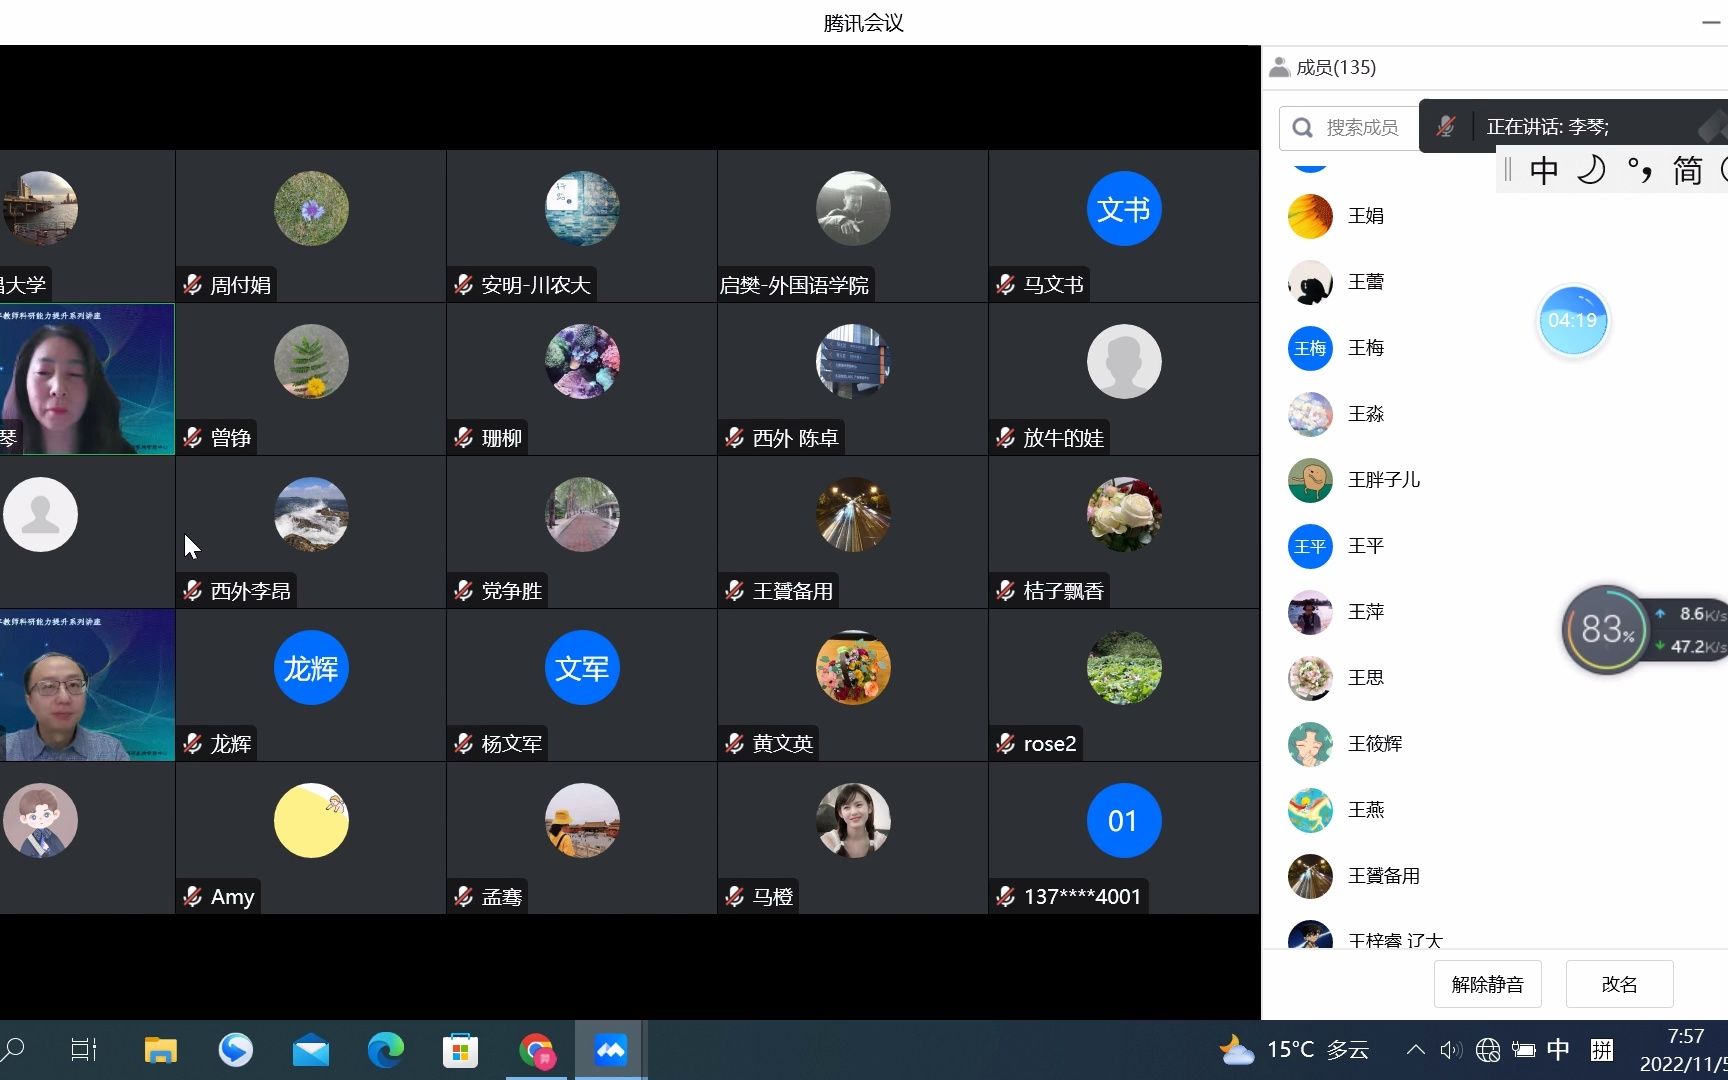Click the 改名 rename button
The height and width of the screenshot is (1080, 1728).
pyautogui.click(x=1619, y=984)
